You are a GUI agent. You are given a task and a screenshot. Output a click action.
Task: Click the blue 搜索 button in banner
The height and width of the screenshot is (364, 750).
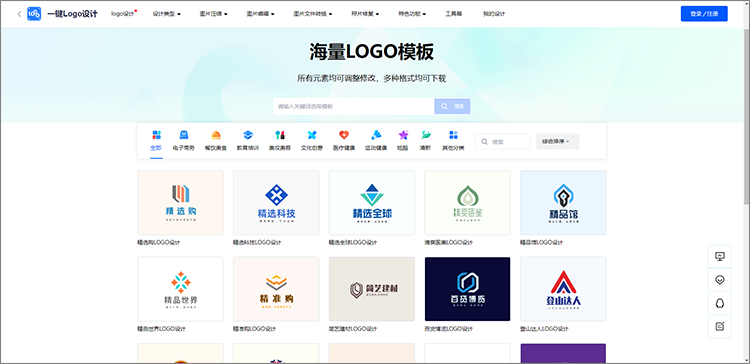click(452, 106)
